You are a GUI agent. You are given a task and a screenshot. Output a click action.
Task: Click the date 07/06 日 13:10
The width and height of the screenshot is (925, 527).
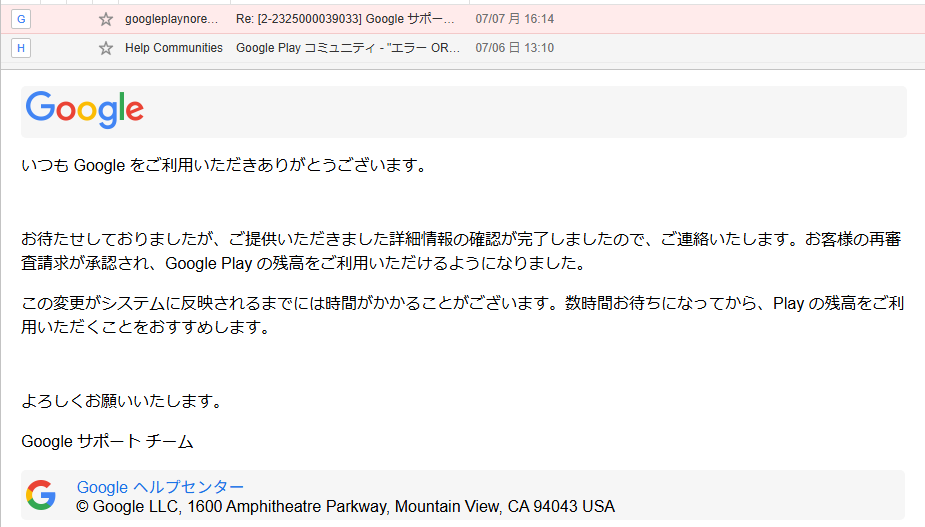pyautogui.click(x=514, y=48)
